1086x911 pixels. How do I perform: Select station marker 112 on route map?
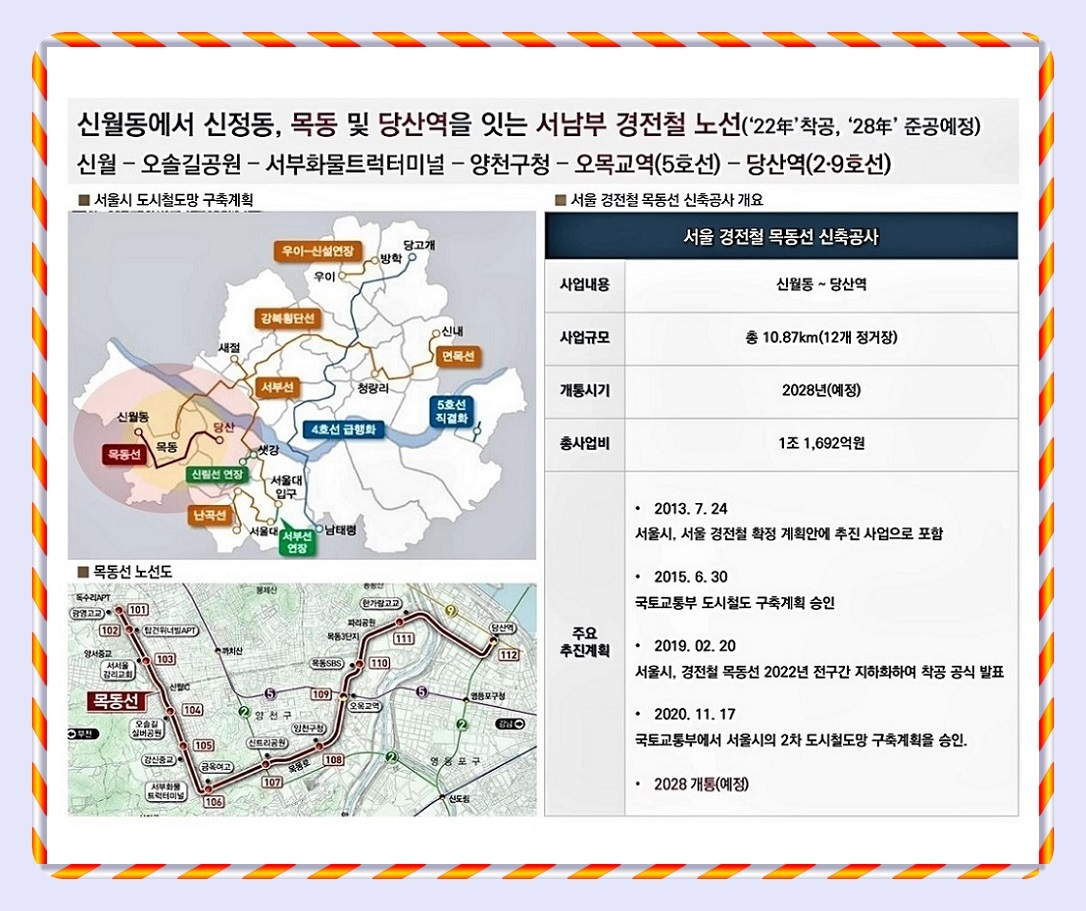click(x=508, y=655)
